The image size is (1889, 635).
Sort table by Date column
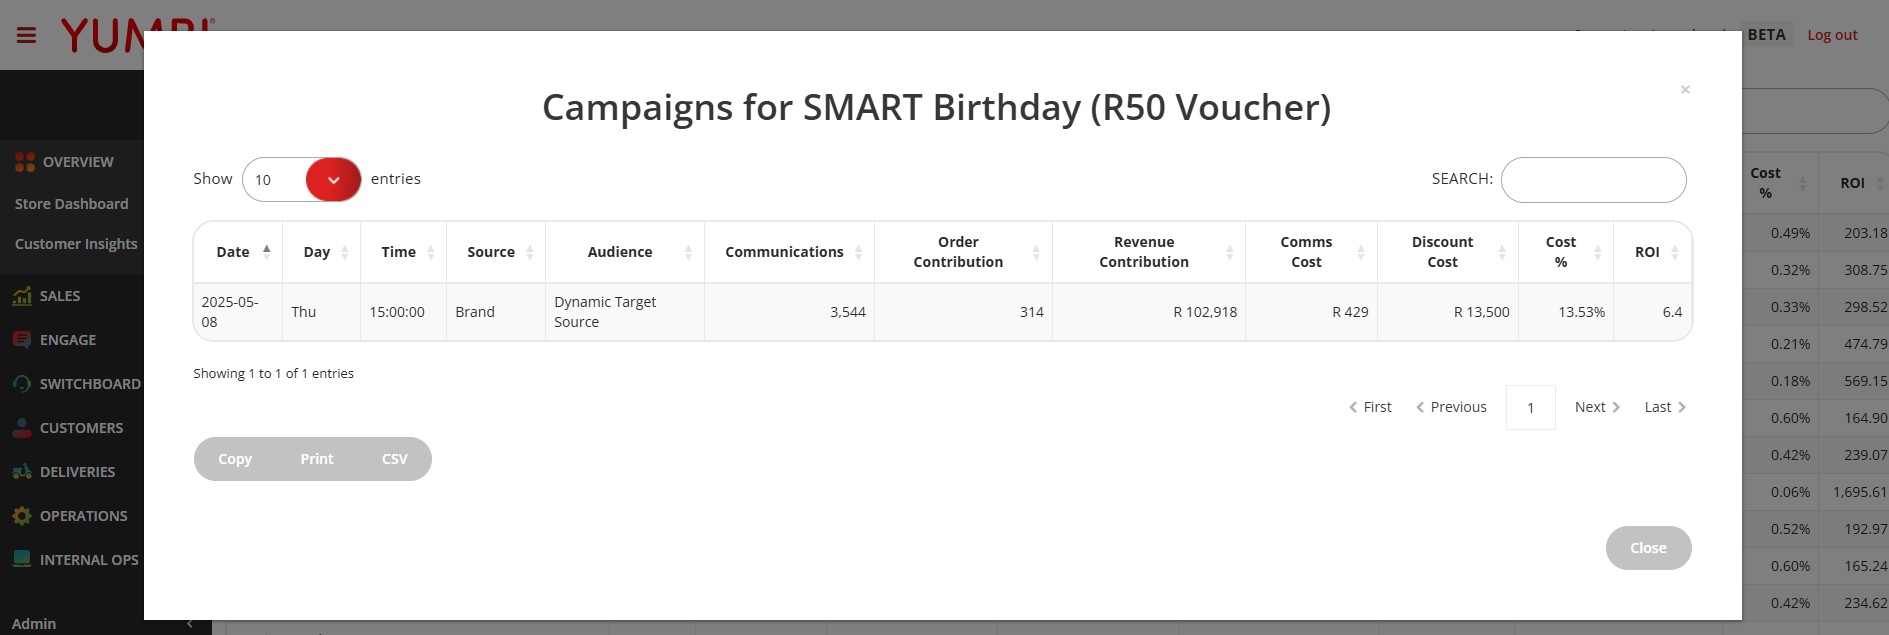[x=238, y=252]
